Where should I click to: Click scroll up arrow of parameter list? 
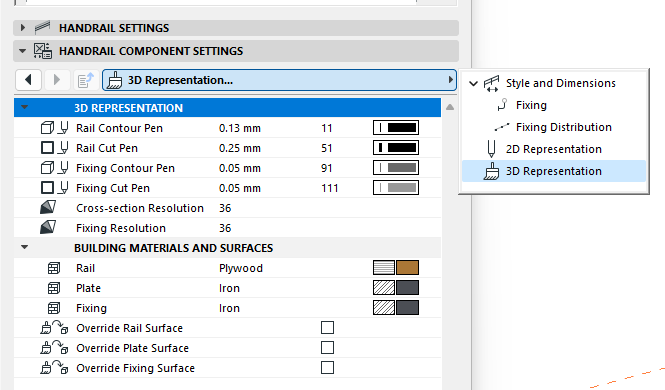tap(450, 107)
